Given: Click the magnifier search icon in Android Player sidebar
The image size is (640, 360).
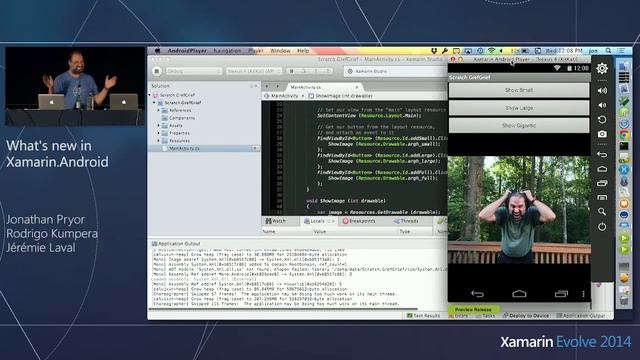Looking at the screenshot, I should click(602, 212).
